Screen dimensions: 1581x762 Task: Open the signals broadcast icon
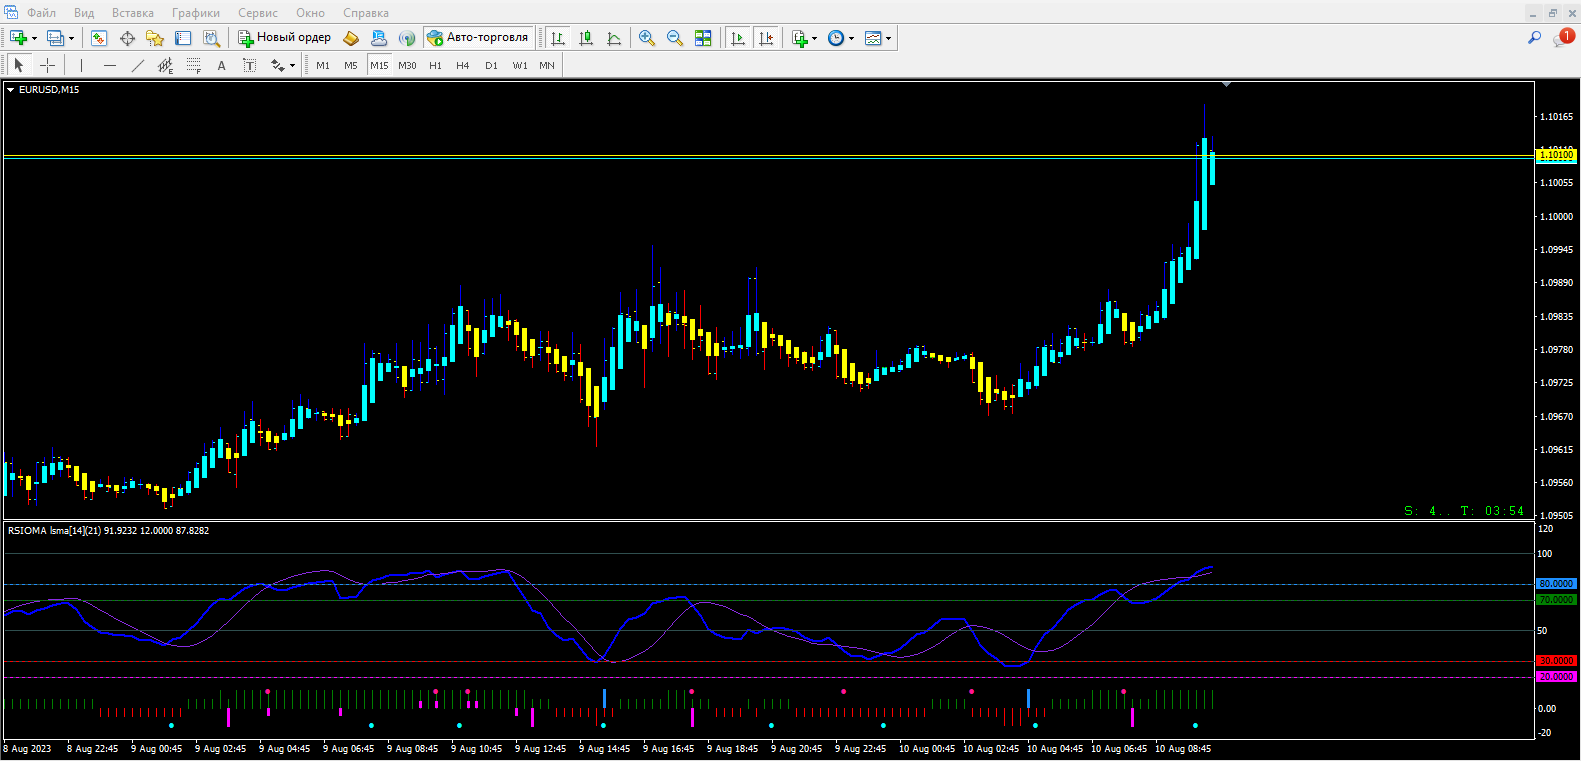(407, 38)
